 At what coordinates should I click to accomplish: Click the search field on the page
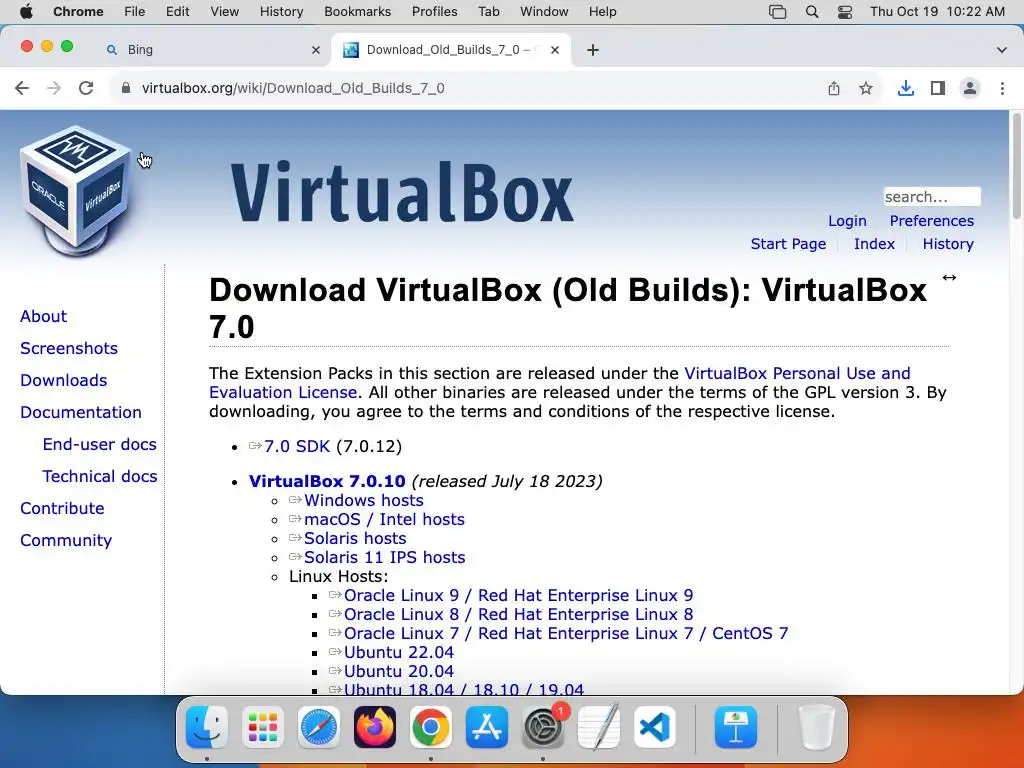pos(932,197)
